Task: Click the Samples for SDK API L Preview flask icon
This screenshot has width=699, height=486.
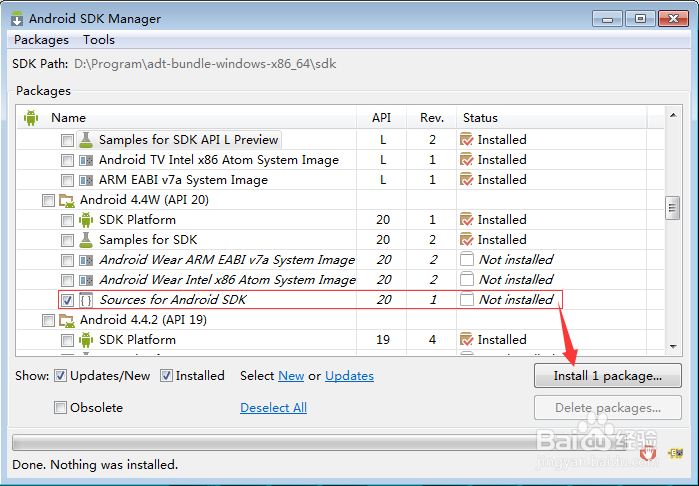Action: [86, 140]
